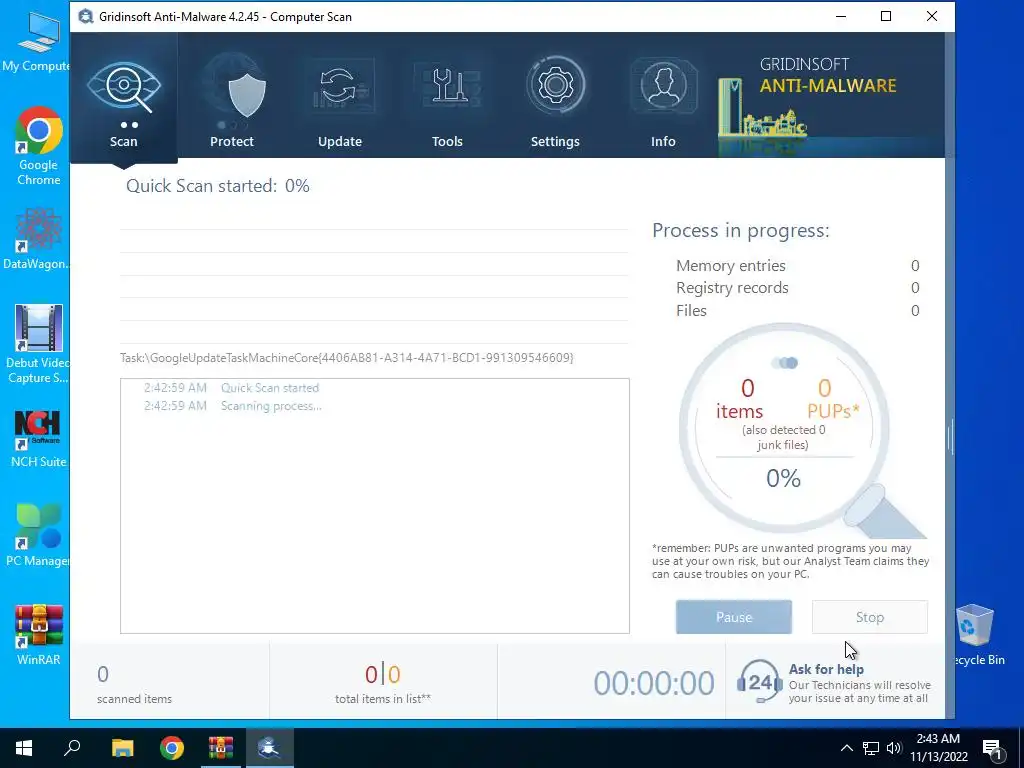This screenshot has height=768, width=1024.
Task: Click the 24 headset support icon
Action: coord(760,682)
